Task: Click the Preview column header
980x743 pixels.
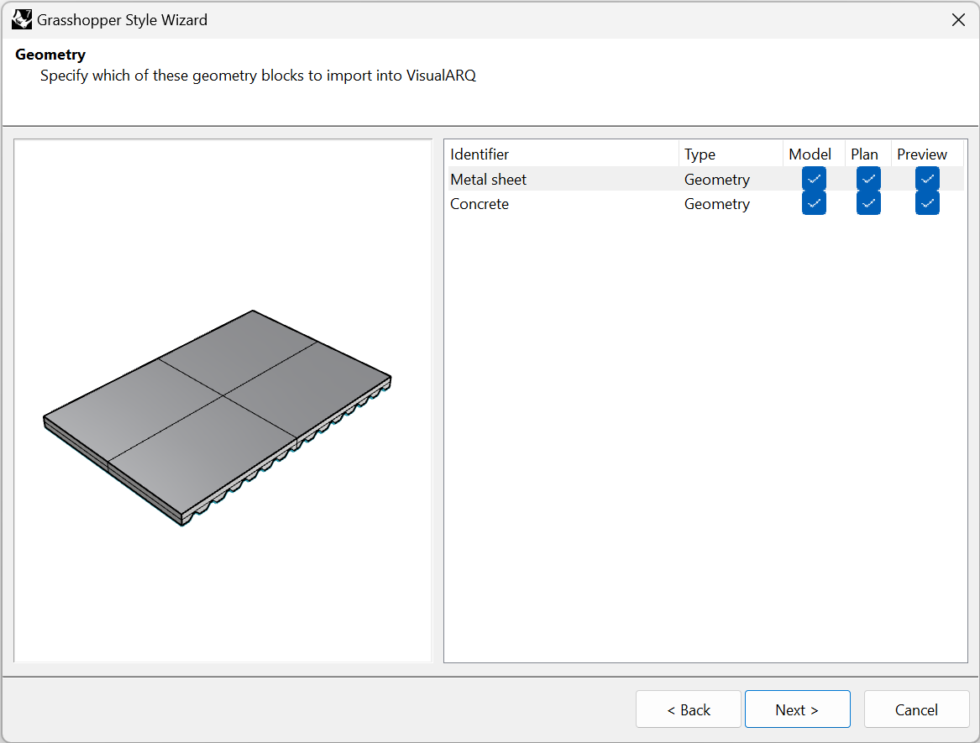Action: point(922,154)
